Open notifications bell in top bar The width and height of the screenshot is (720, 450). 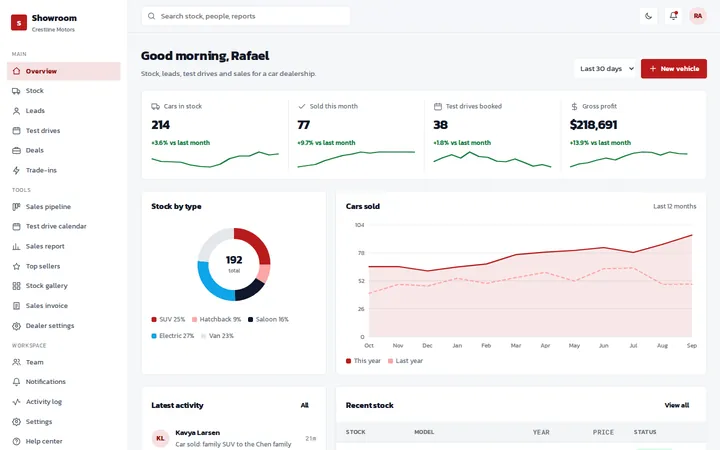(673, 16)
